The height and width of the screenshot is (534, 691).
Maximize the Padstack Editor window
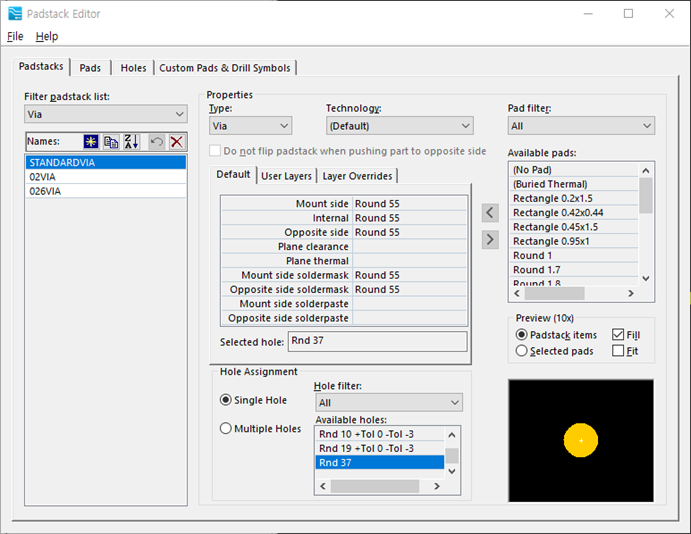(x=628, y=14)
